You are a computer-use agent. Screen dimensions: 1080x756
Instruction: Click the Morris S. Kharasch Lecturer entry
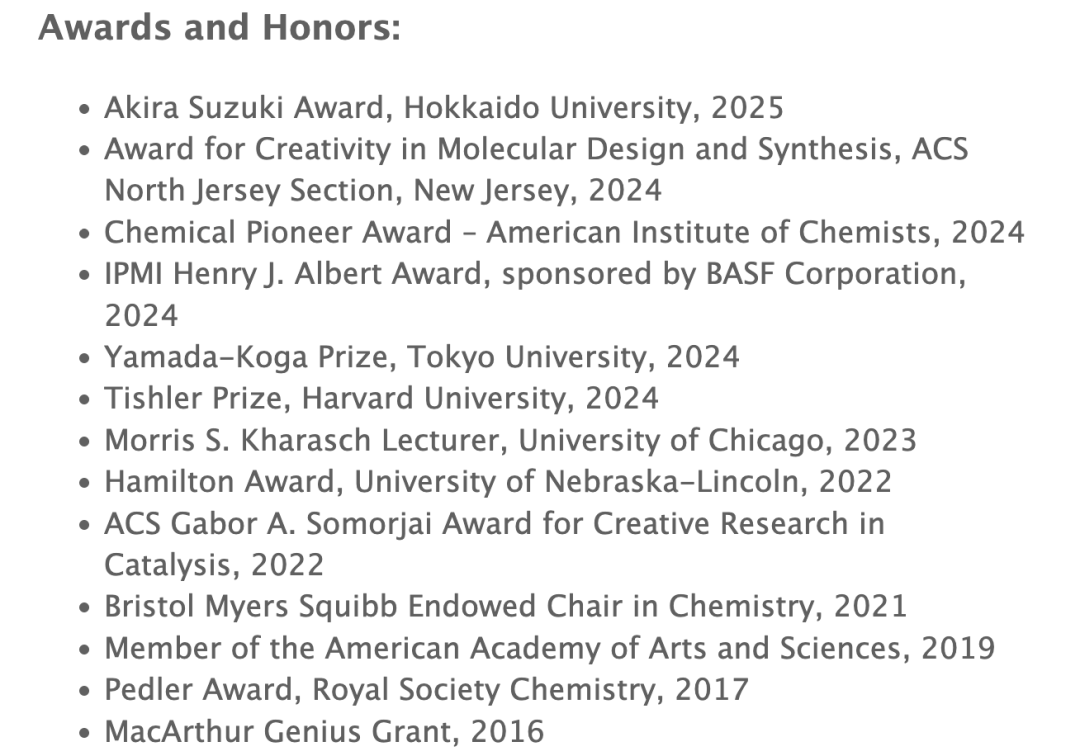pos(510,441)
